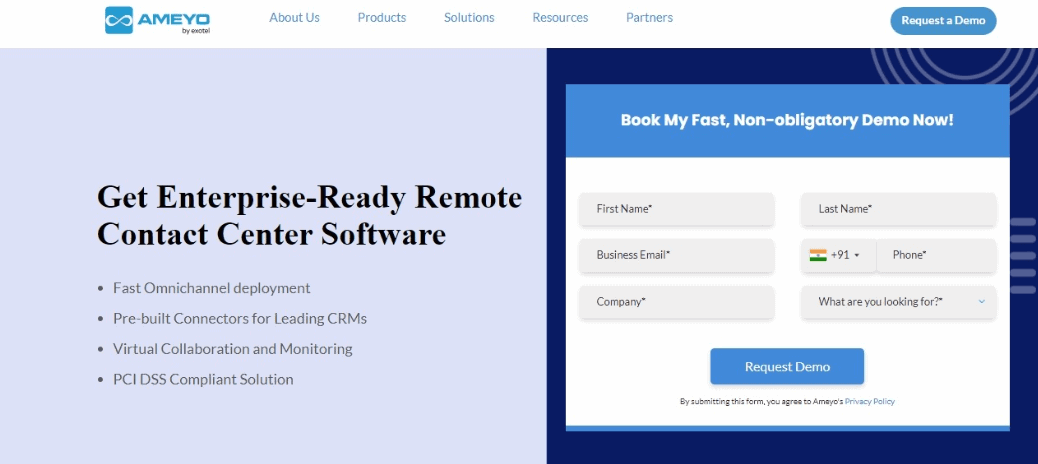Screen dimensions: 1038x464
Task: Click the India flag icon
Action: click(x=818, y=255)
